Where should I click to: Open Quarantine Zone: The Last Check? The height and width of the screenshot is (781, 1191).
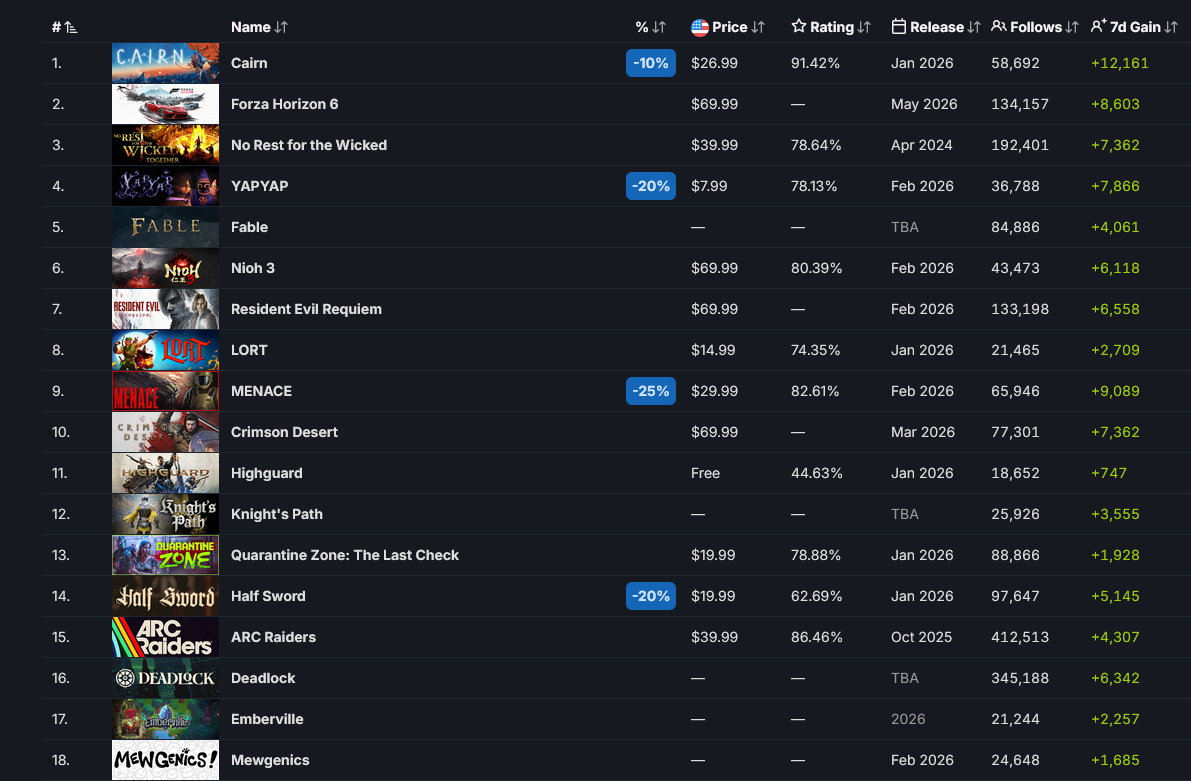[x=345, y=555]
